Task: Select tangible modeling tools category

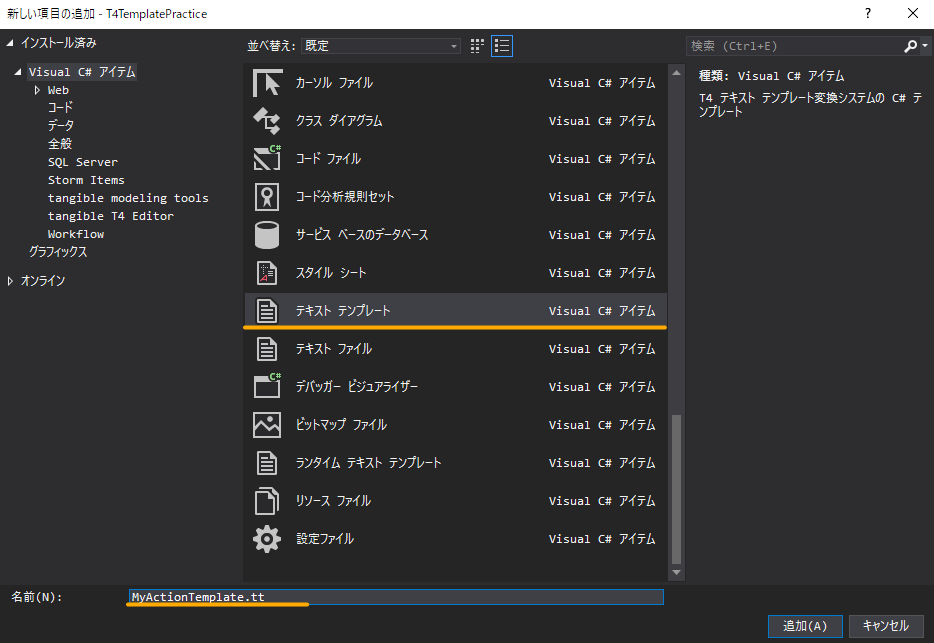Action: [128, 198]
